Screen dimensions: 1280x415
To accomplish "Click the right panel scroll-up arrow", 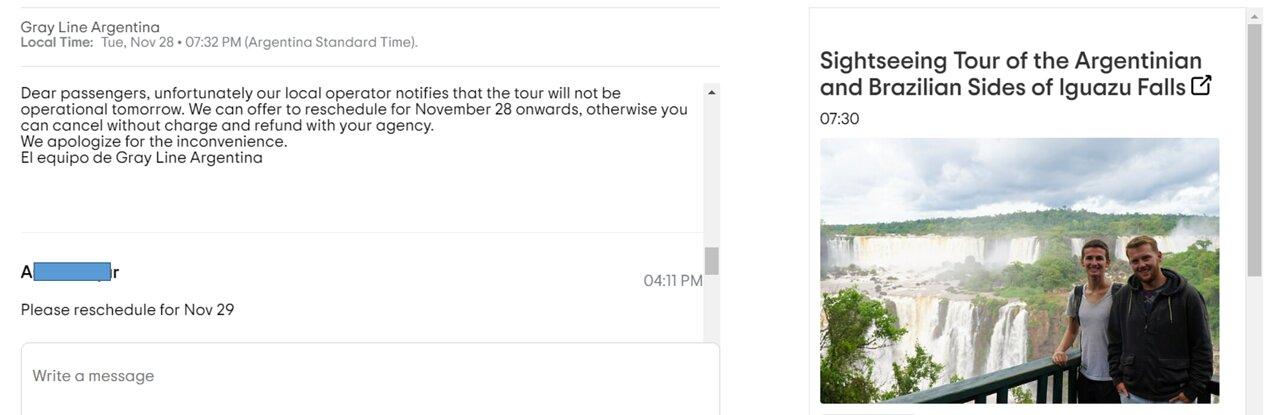I will pyautogui.click(x=1254, y=17).
